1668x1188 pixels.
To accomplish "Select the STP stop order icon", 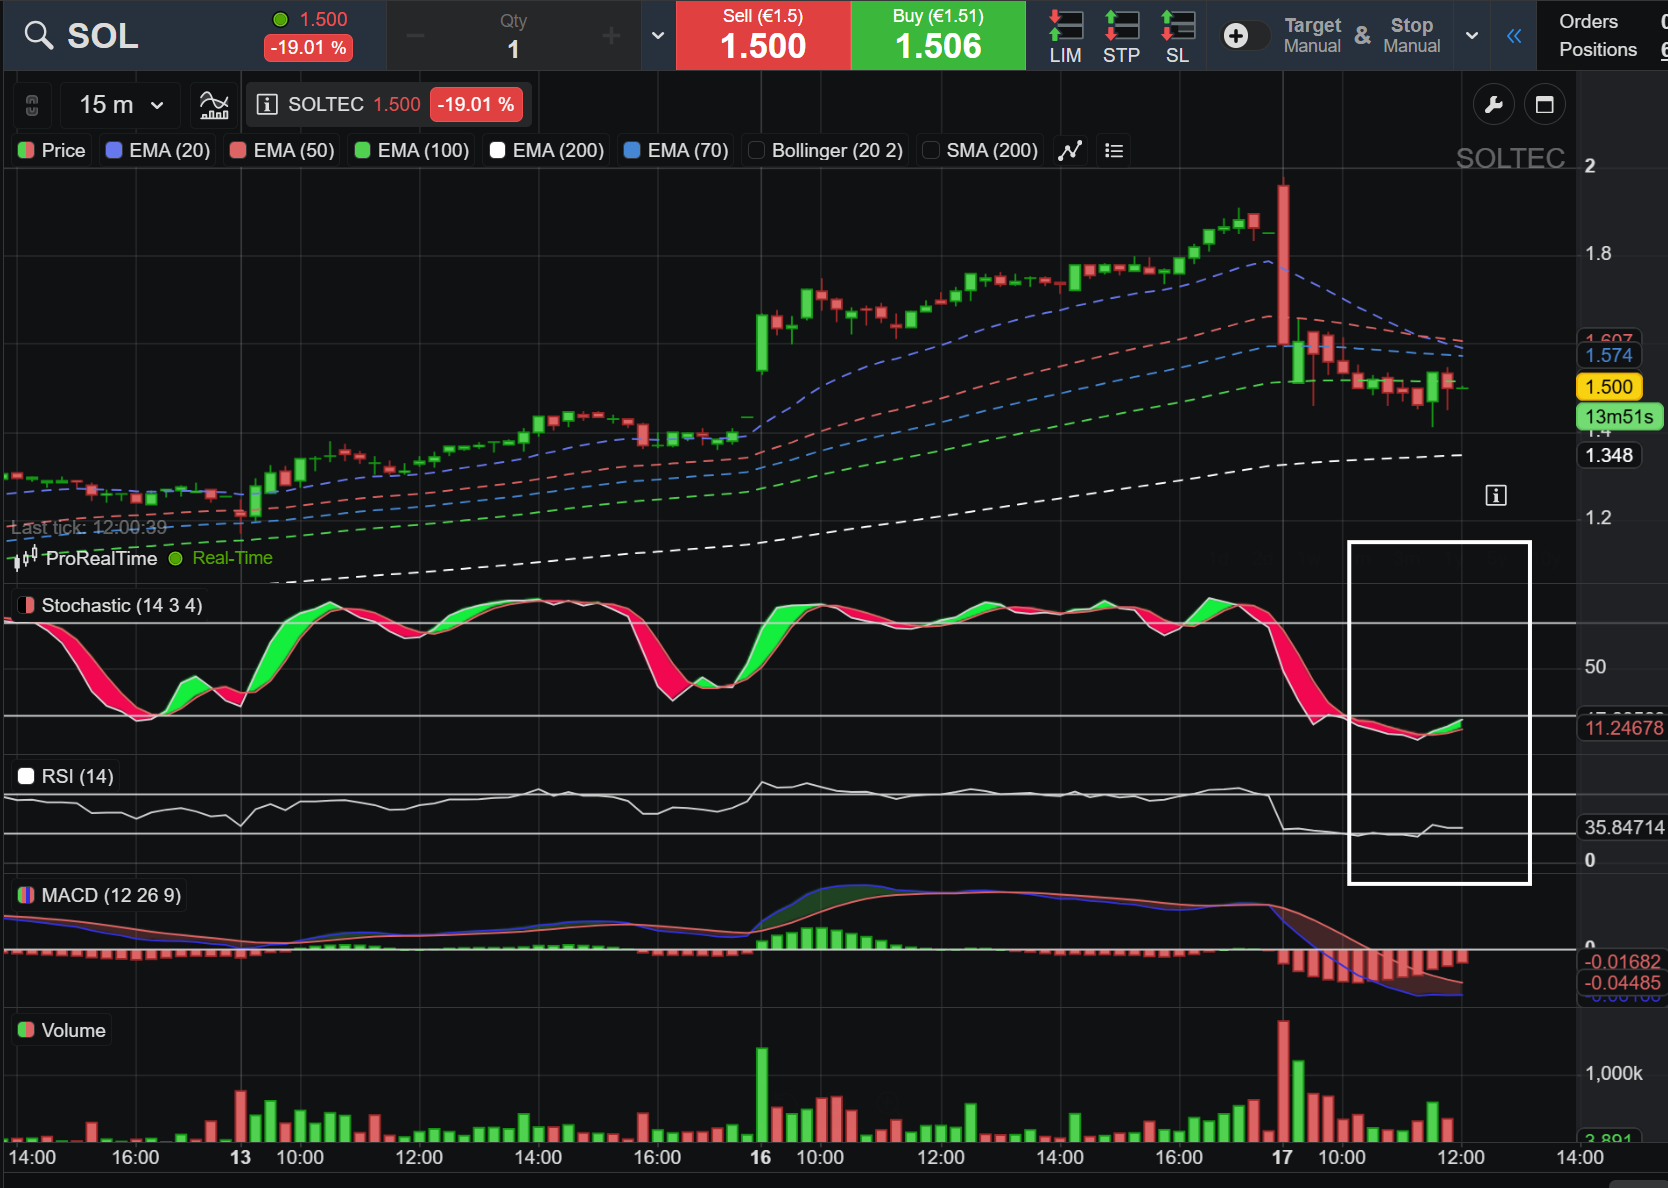I will (x=1121, y=36).
